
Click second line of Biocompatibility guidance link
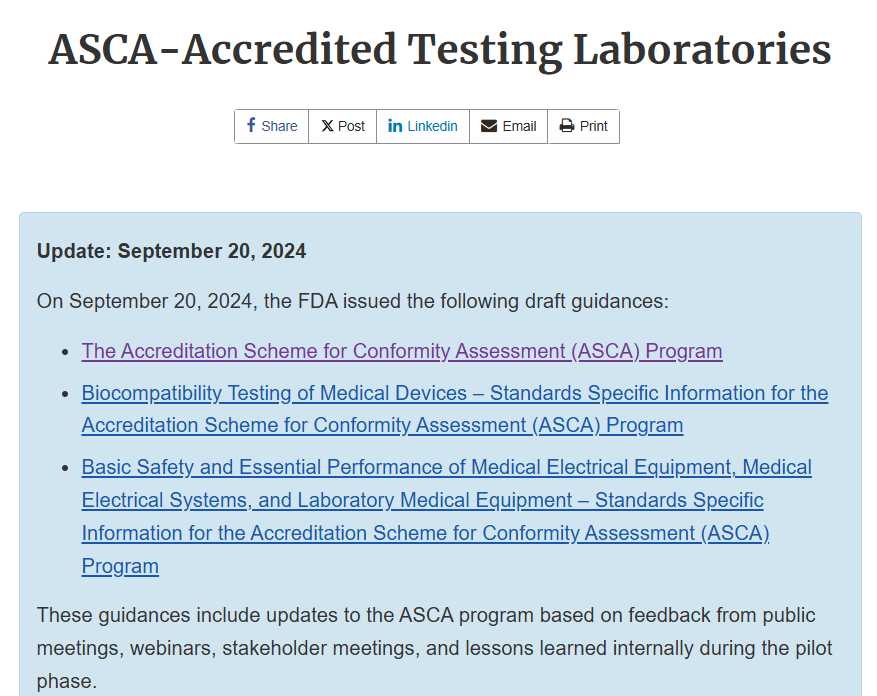click(382, 425)
